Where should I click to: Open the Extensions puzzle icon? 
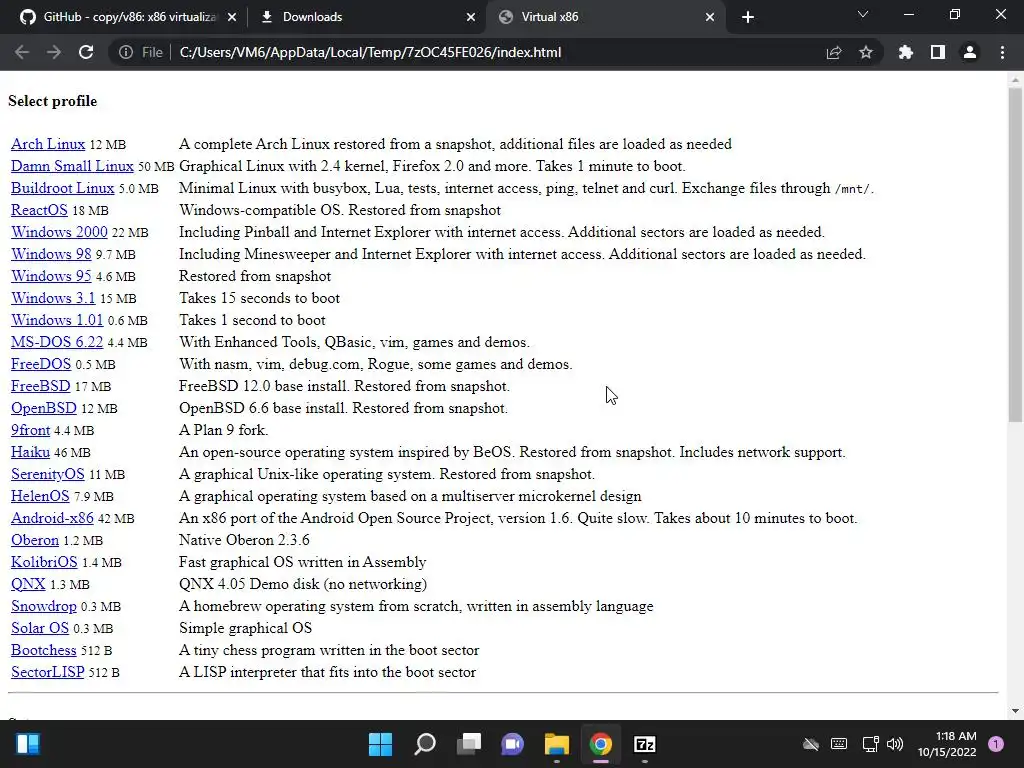906,52
